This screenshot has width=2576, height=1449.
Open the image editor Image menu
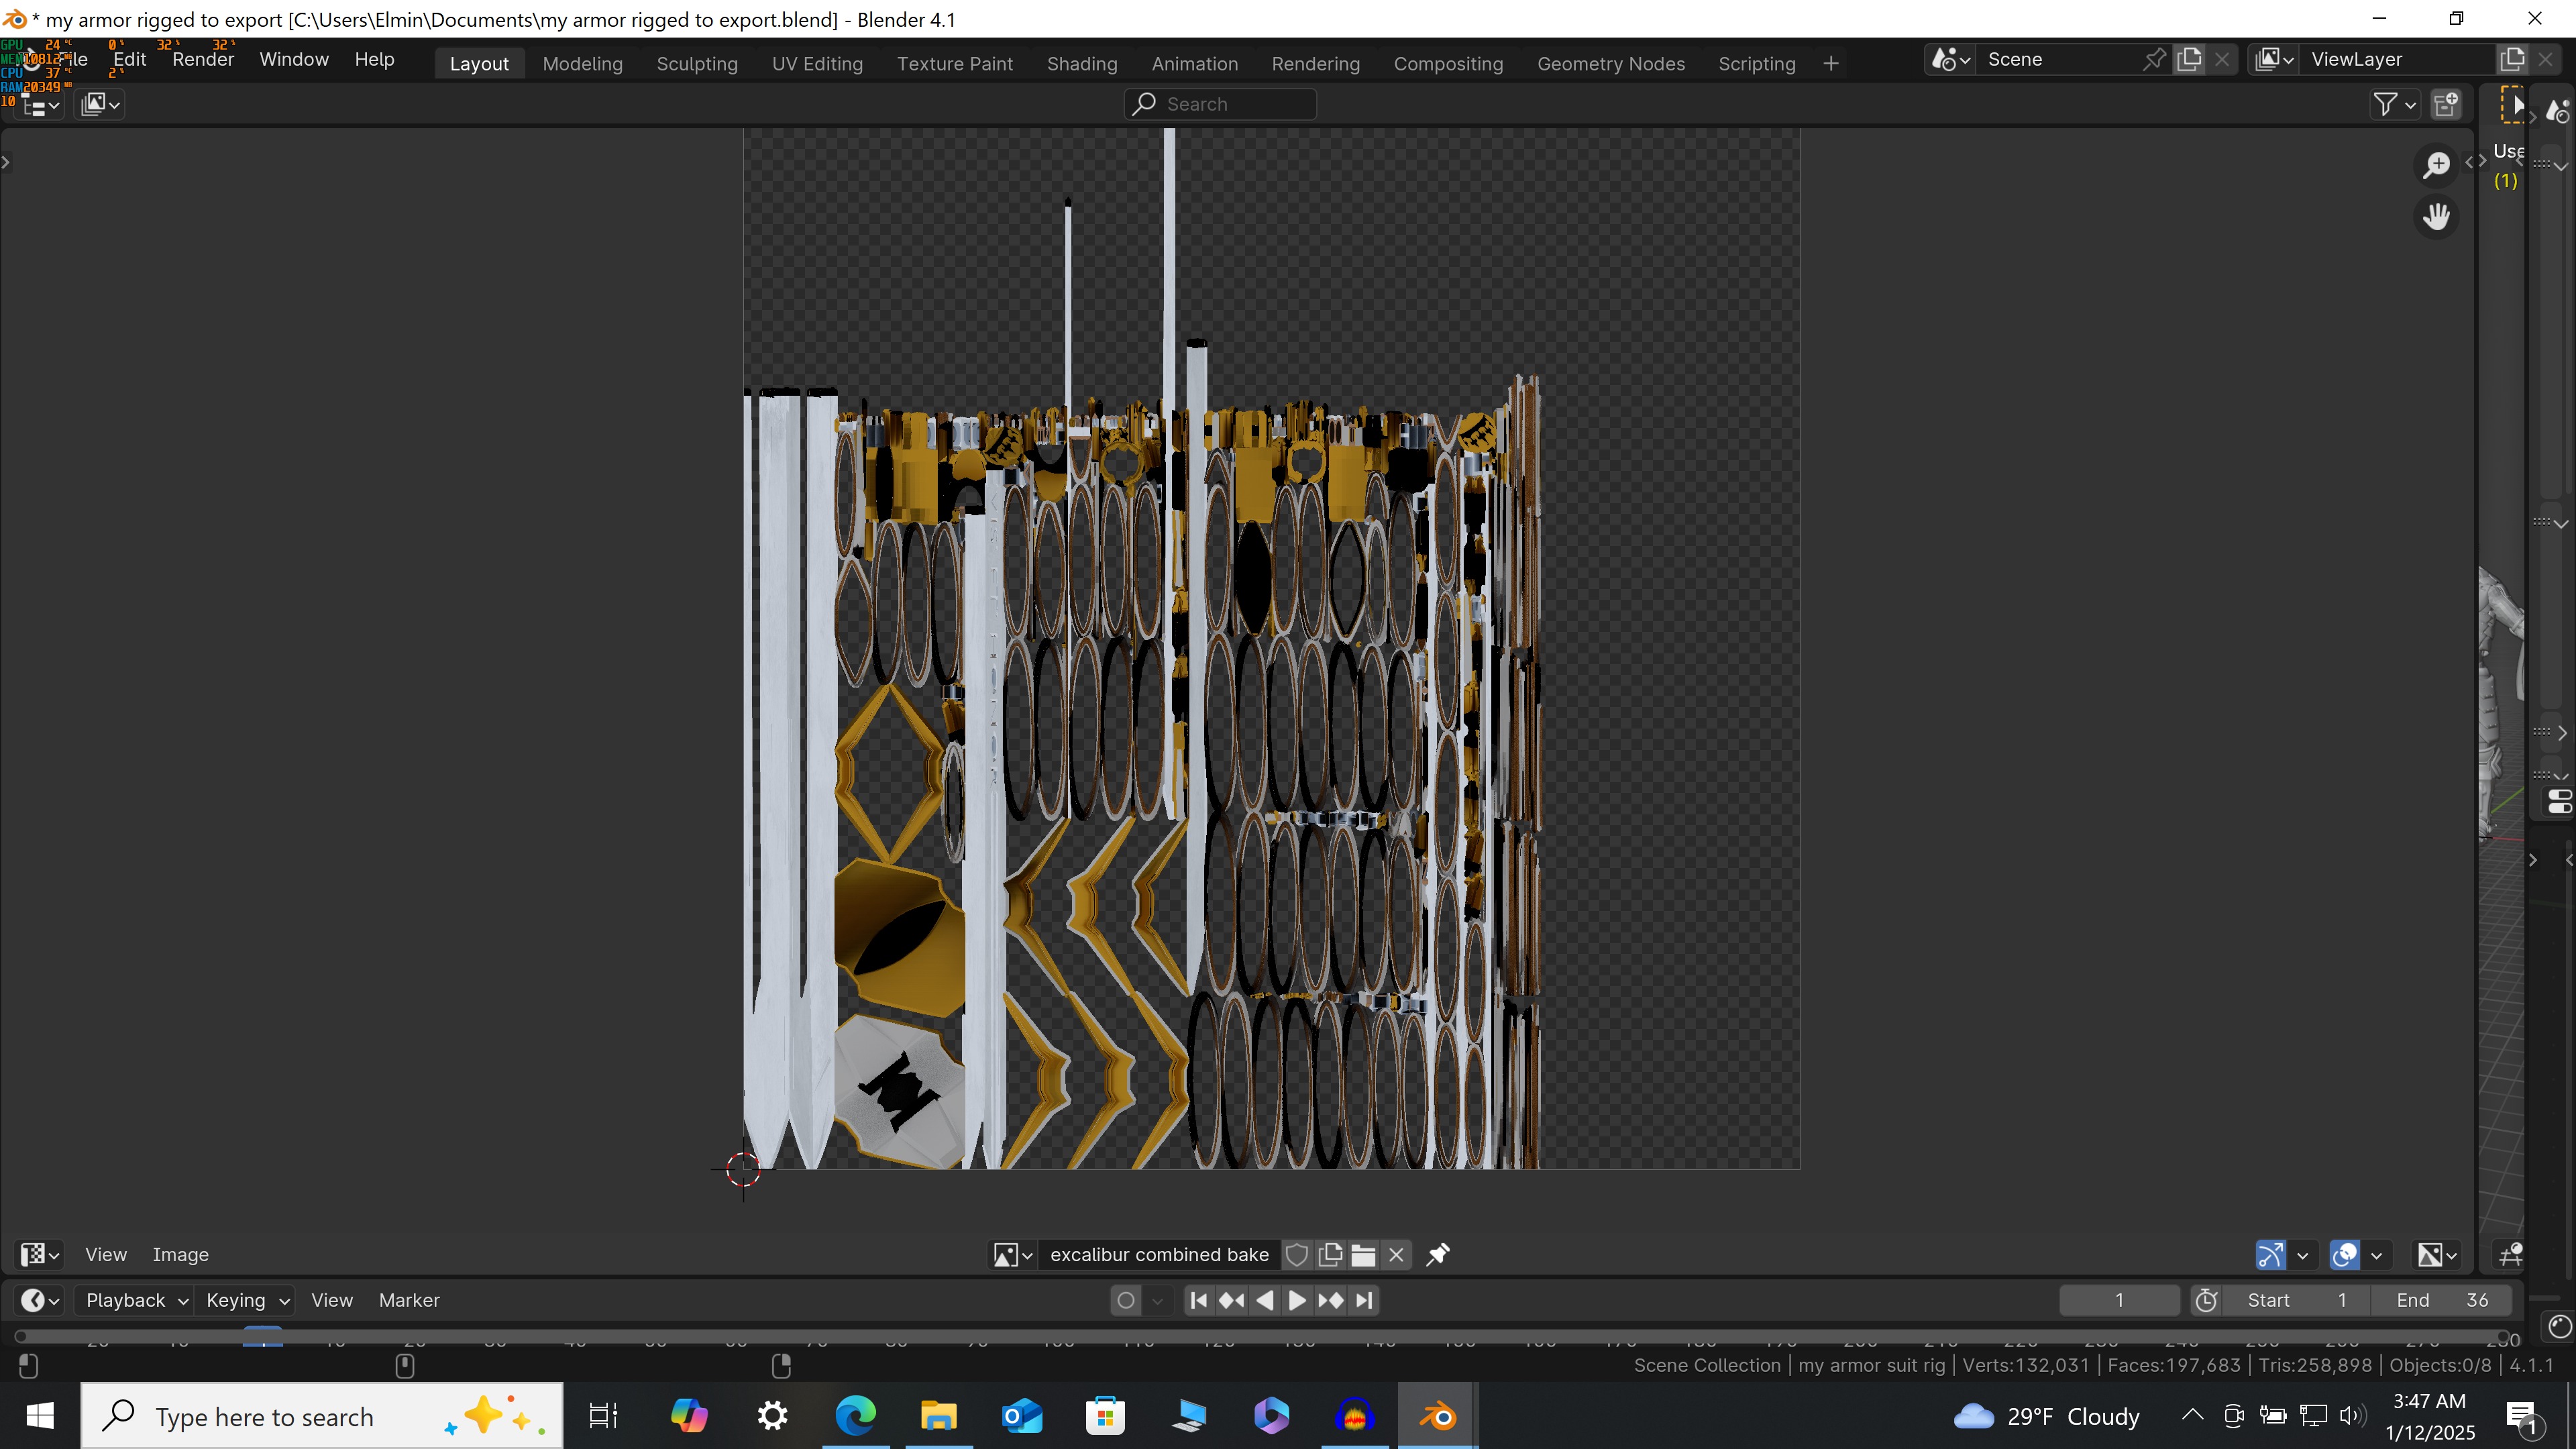[180, 1254]
